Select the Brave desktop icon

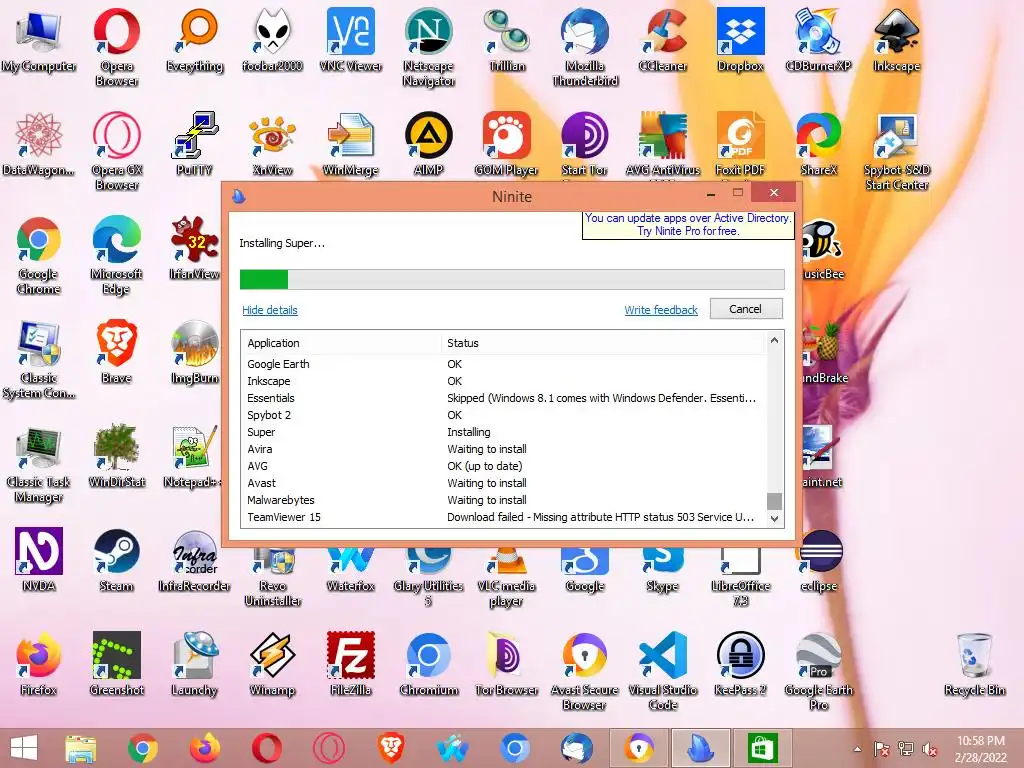116,351
